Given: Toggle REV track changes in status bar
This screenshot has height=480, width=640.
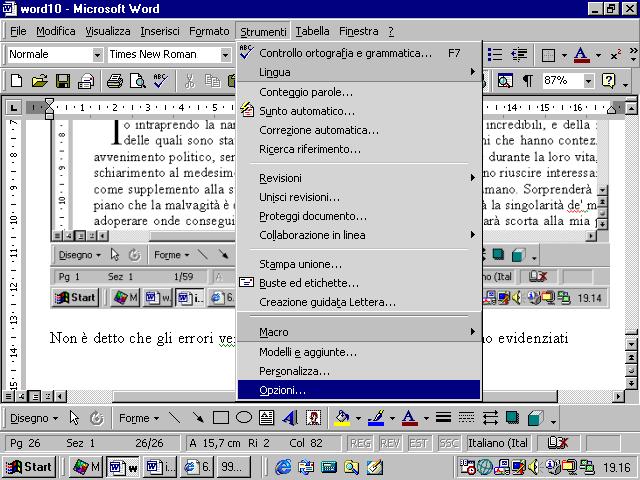Looking at the screenshot, I should click(x=390, y=443).
